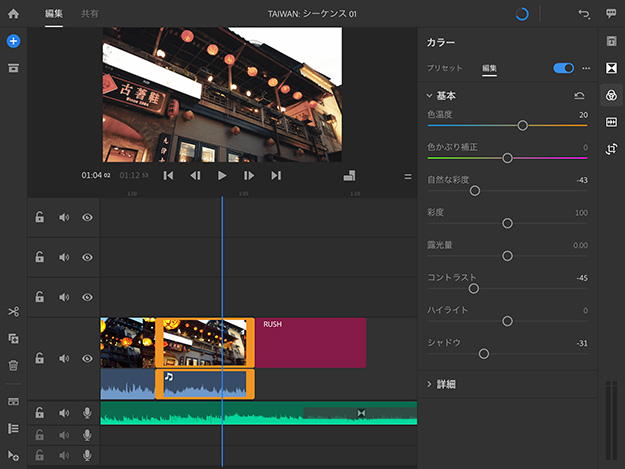Image resolution: width=625 pixels, height=469 pixels.
Task: Switch to the 共有 tab
Action: point(90,14)
